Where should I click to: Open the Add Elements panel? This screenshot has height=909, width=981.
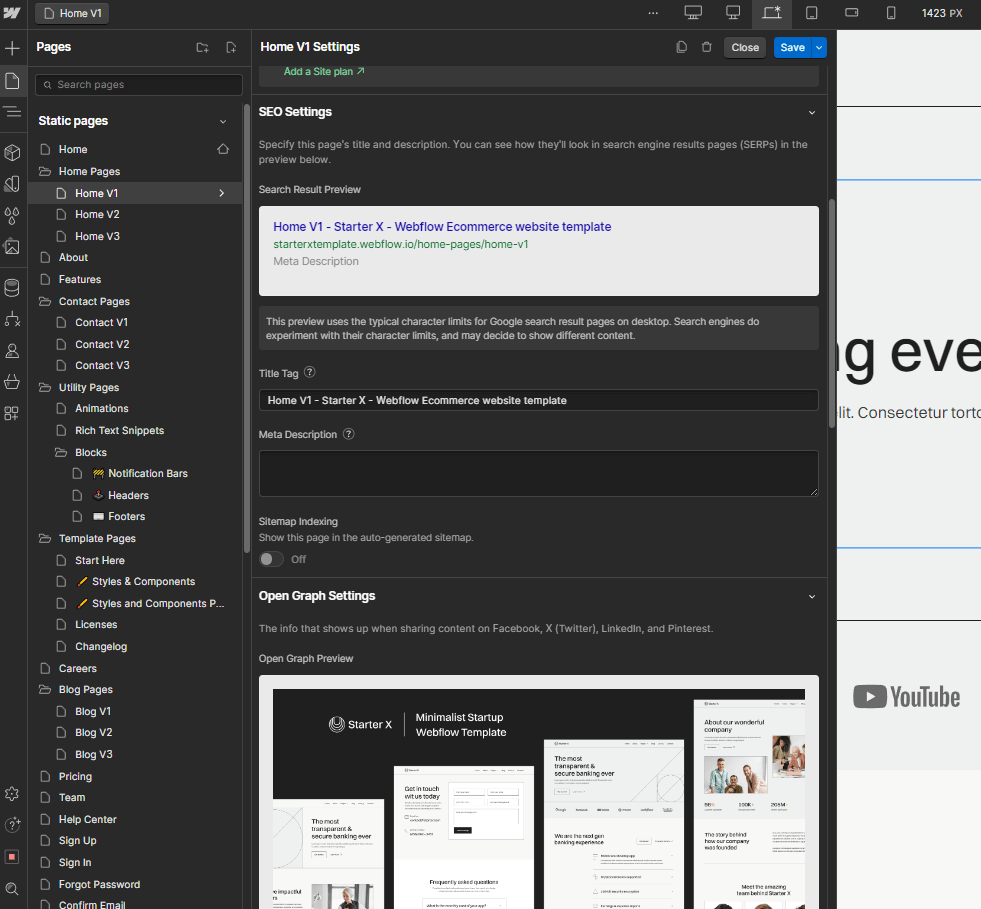click(12, 47)
